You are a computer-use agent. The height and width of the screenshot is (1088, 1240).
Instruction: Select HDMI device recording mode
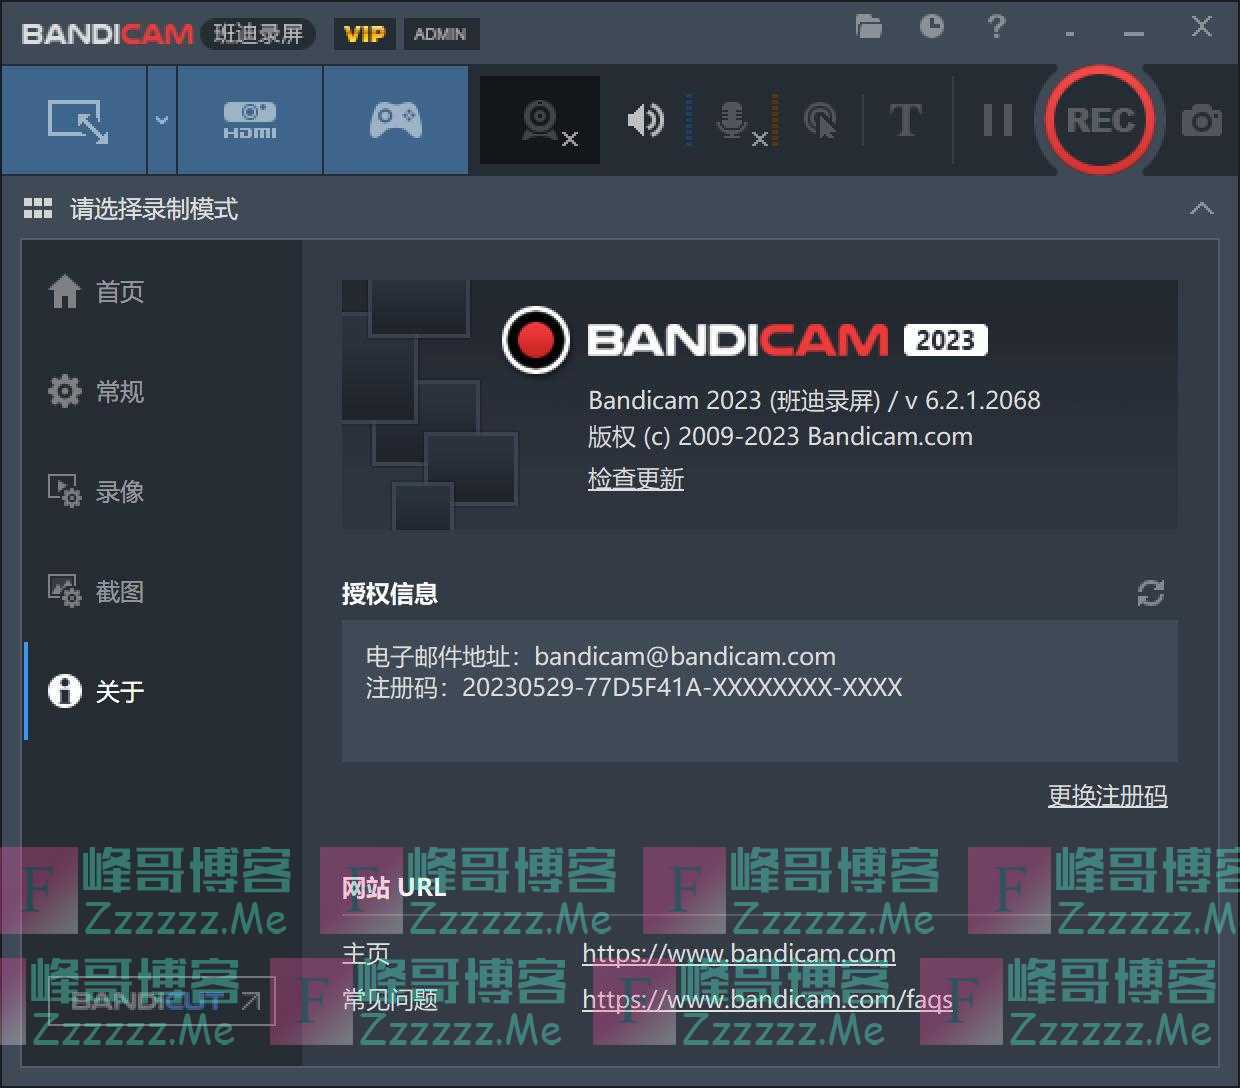click(x=250, y=121)
